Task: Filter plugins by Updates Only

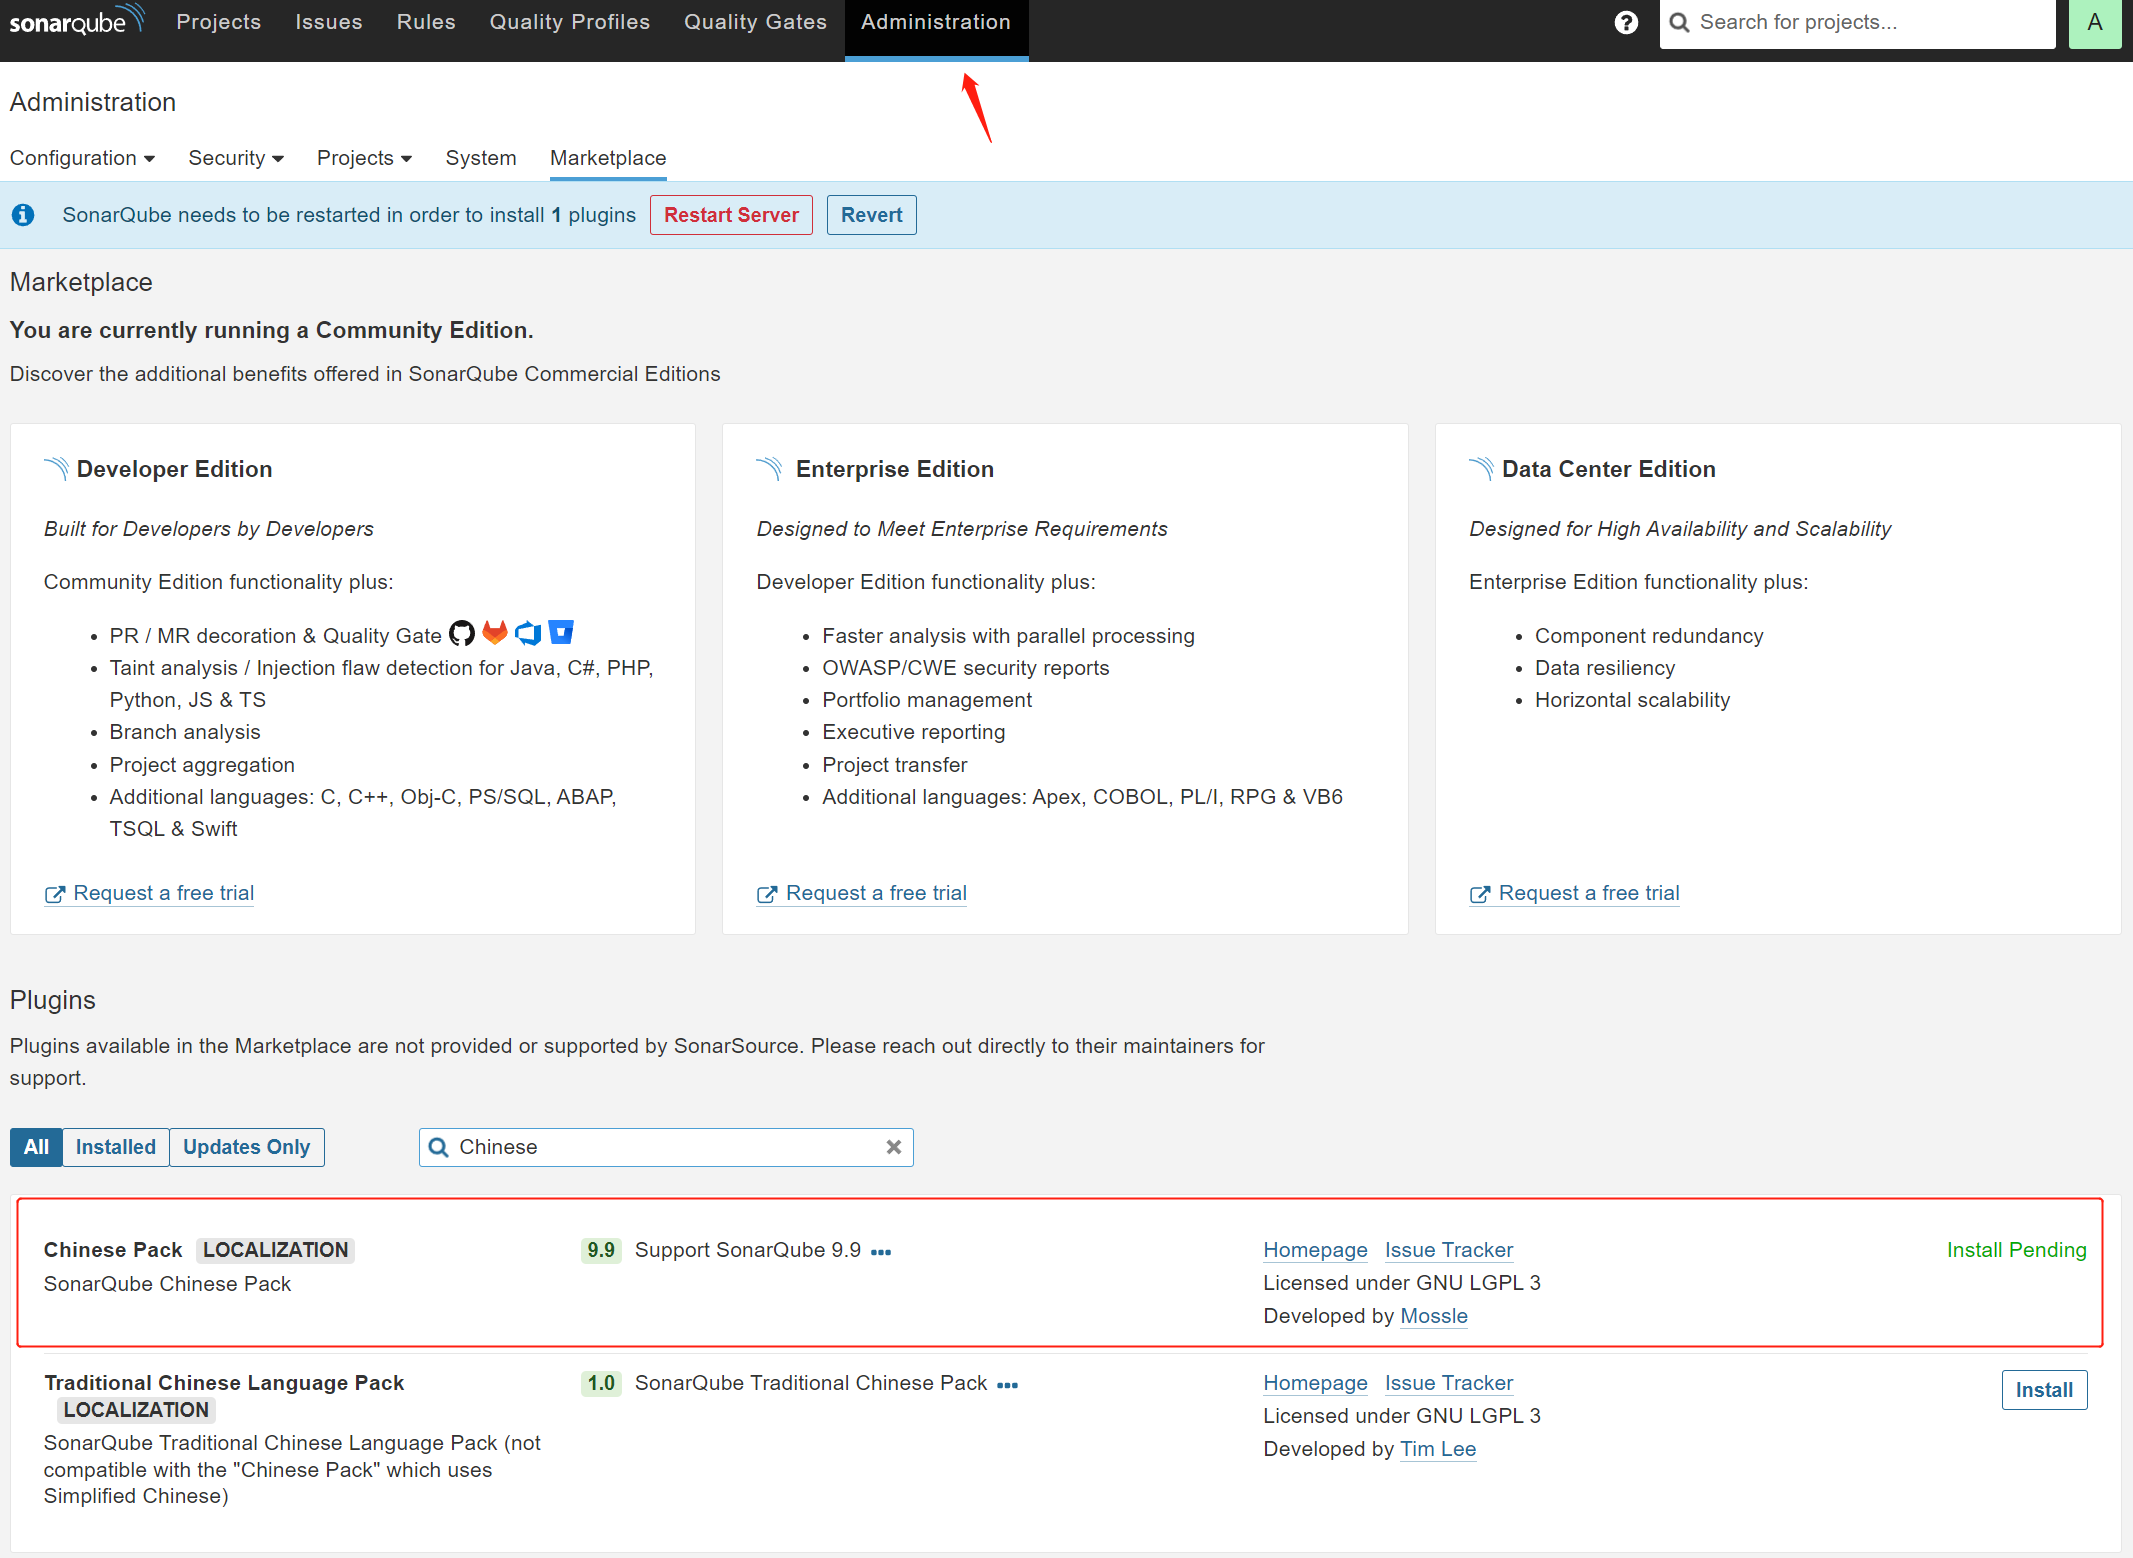Action: (x=246, y=1147)
